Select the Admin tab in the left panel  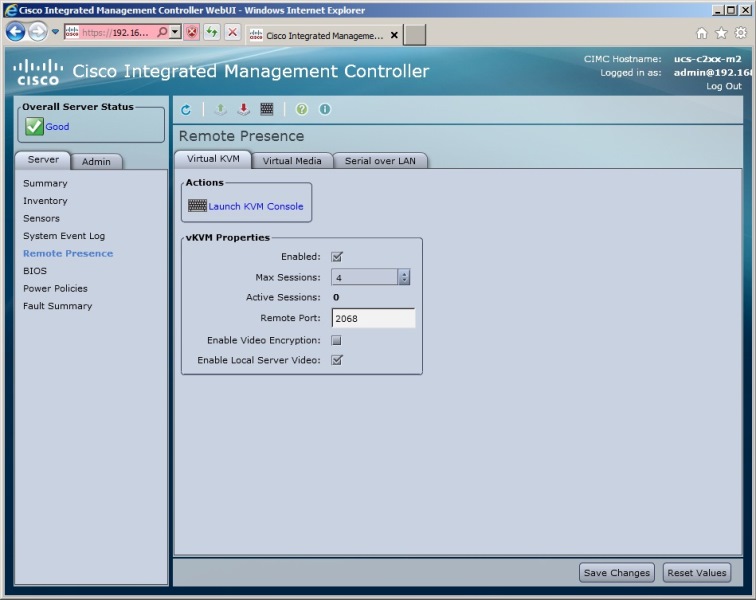(x=96, y=162)
